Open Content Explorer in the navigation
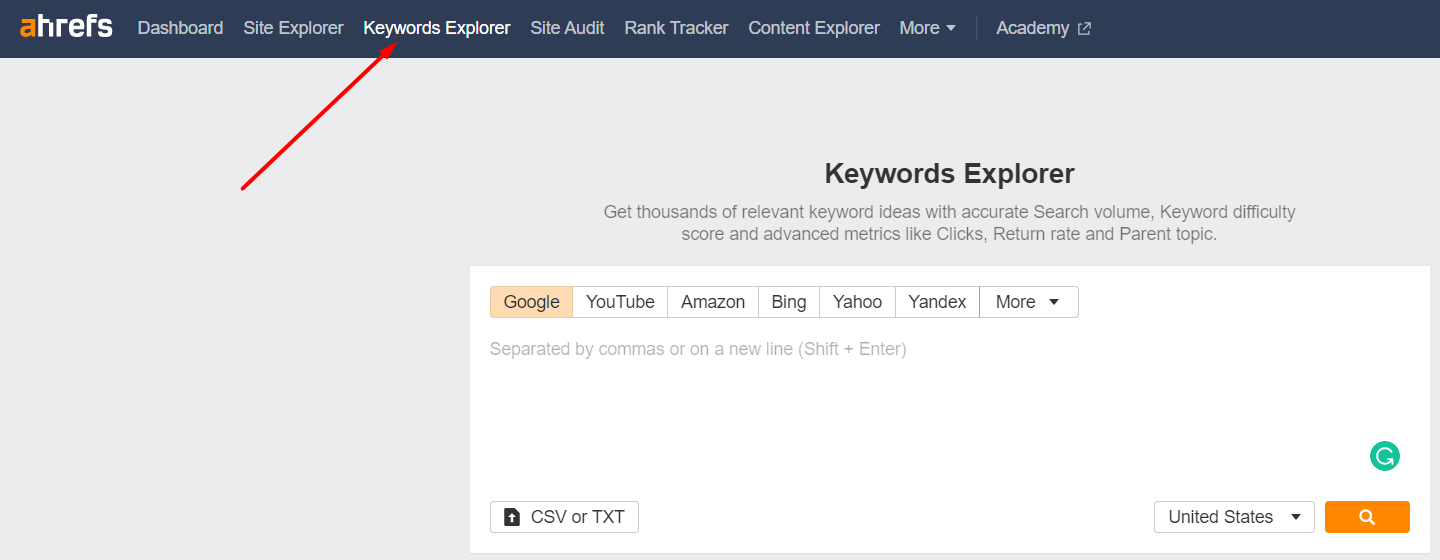The height and width of the screenshot is (560, 1440). (x=814, y=28)
